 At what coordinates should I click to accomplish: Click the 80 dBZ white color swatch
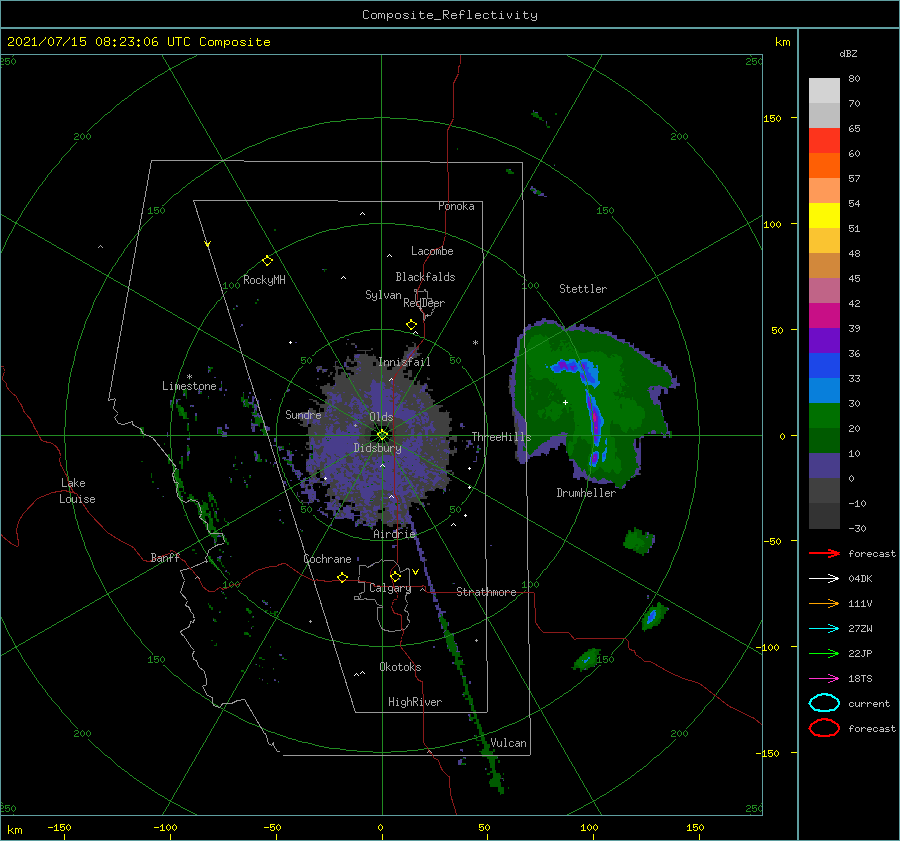point(824,90)
